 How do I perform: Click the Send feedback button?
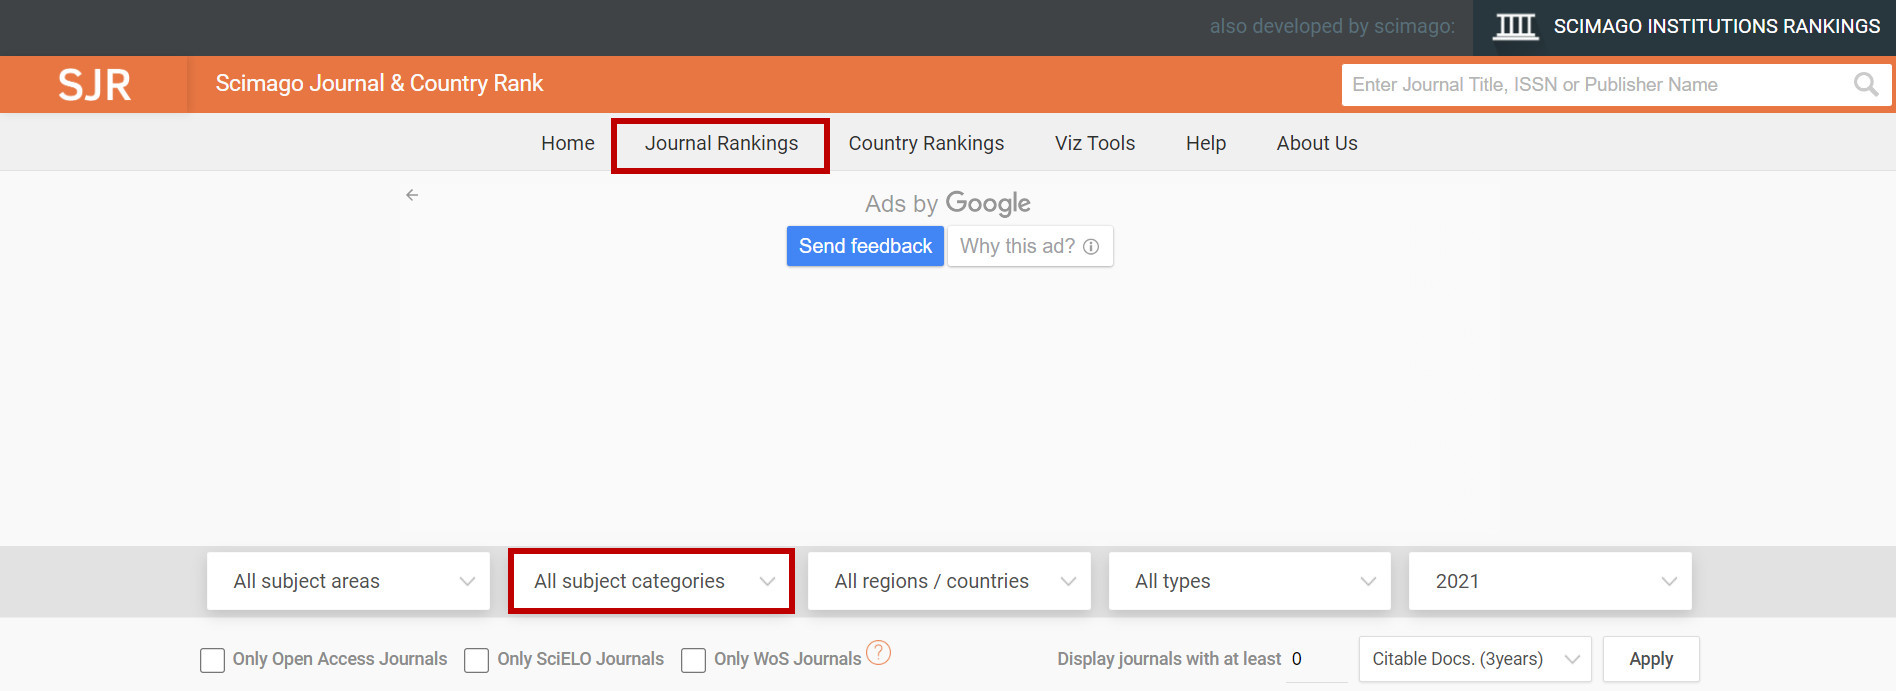point(865,246)
